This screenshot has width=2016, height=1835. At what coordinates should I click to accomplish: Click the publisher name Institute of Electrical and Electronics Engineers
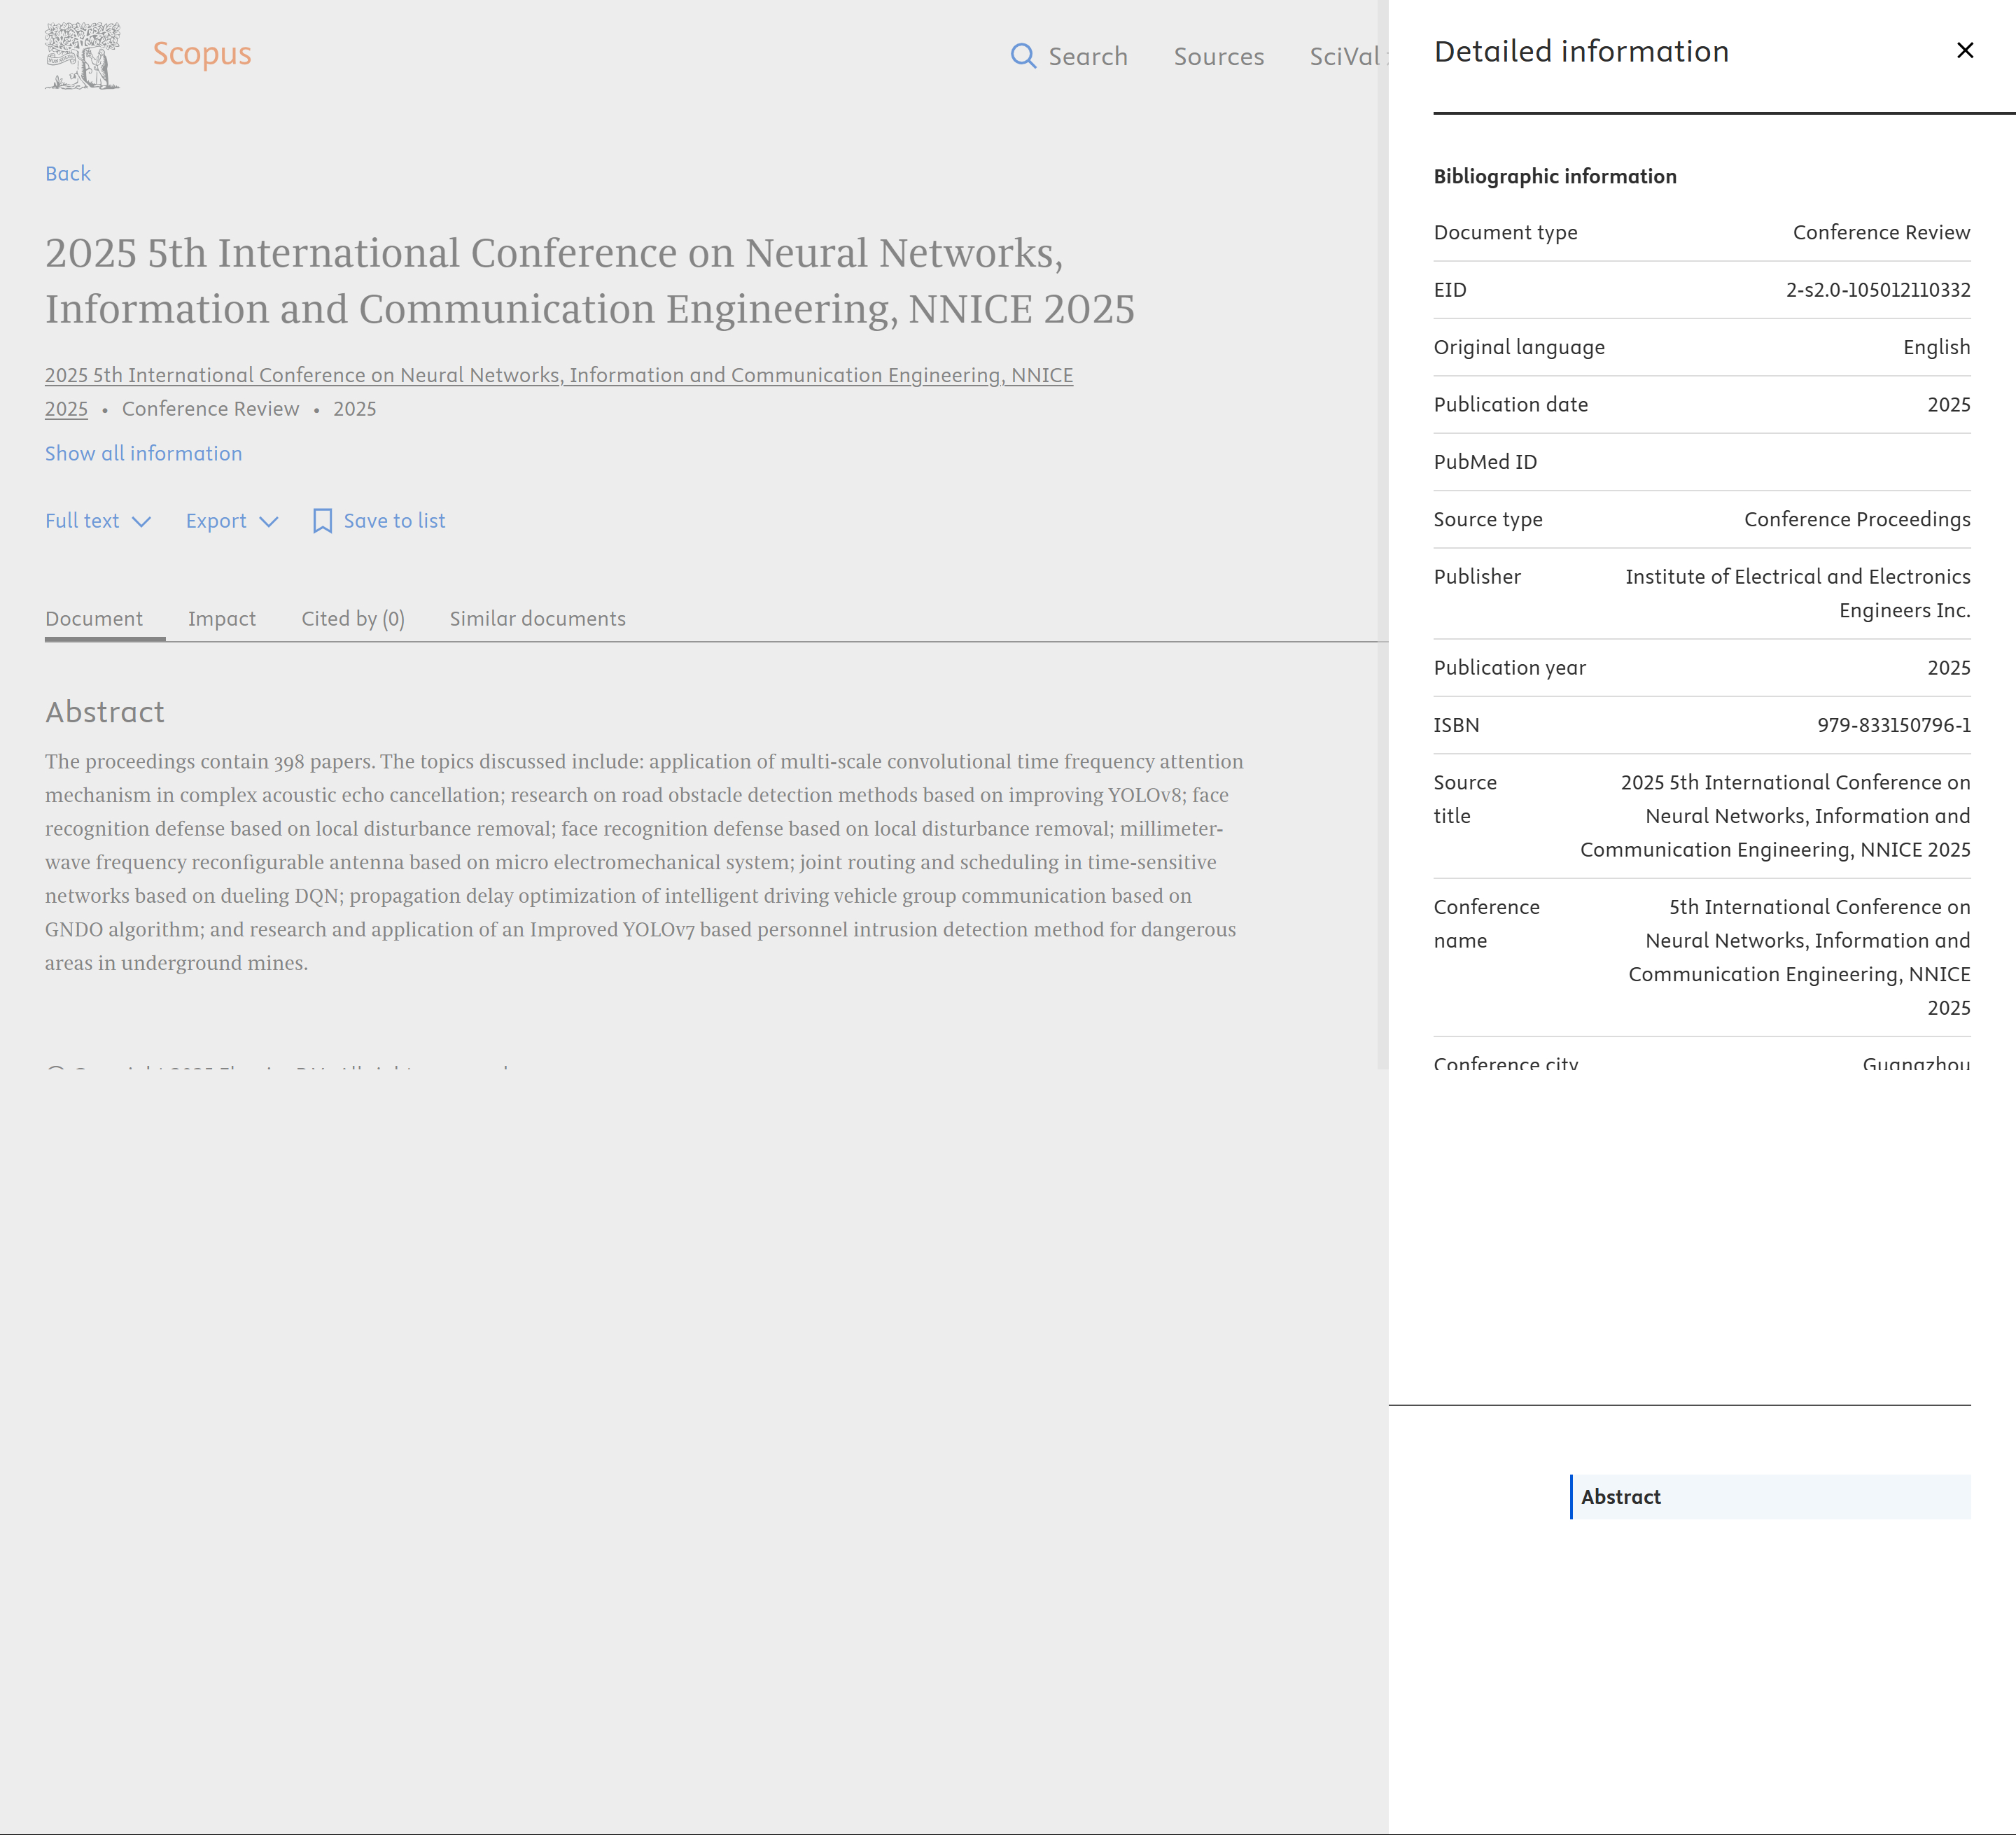[x=1798, y=594]
